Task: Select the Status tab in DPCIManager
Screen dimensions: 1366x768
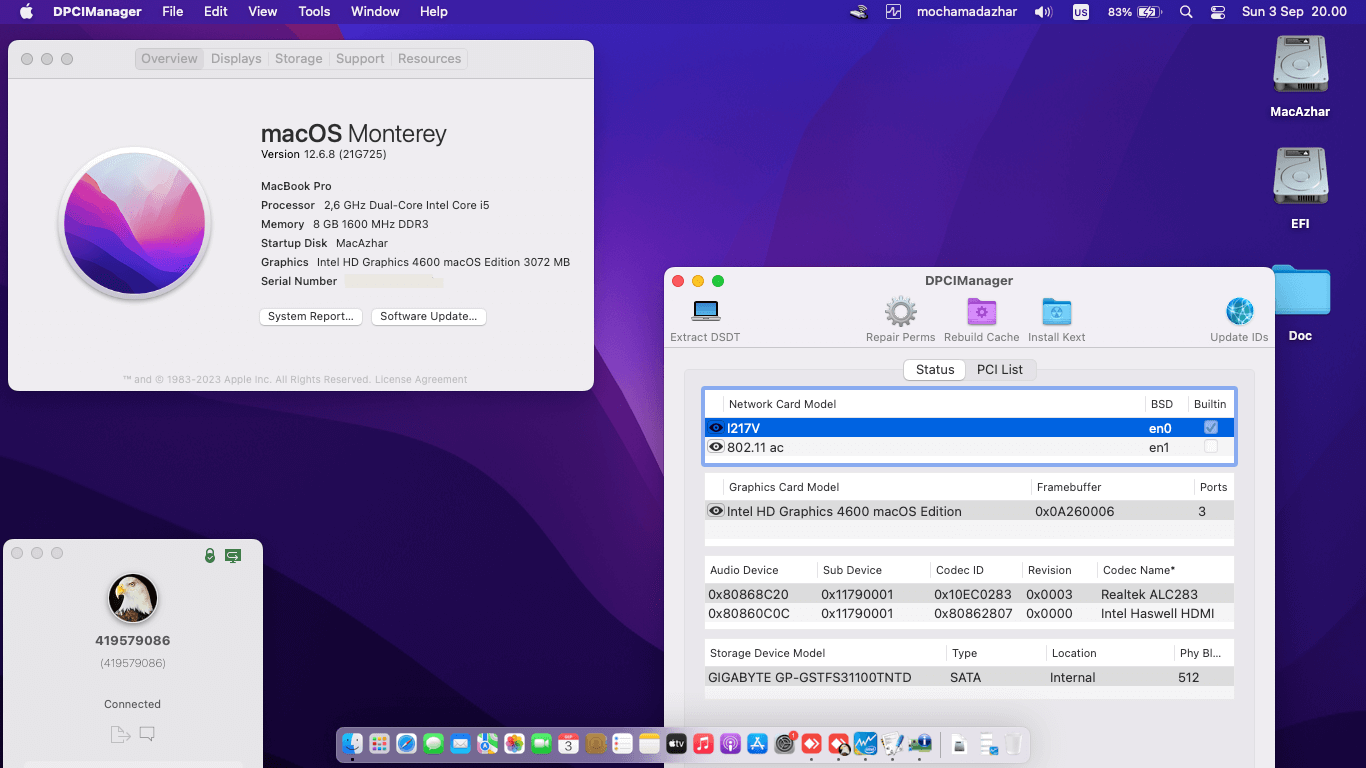Action: click(x=935, y=369)
